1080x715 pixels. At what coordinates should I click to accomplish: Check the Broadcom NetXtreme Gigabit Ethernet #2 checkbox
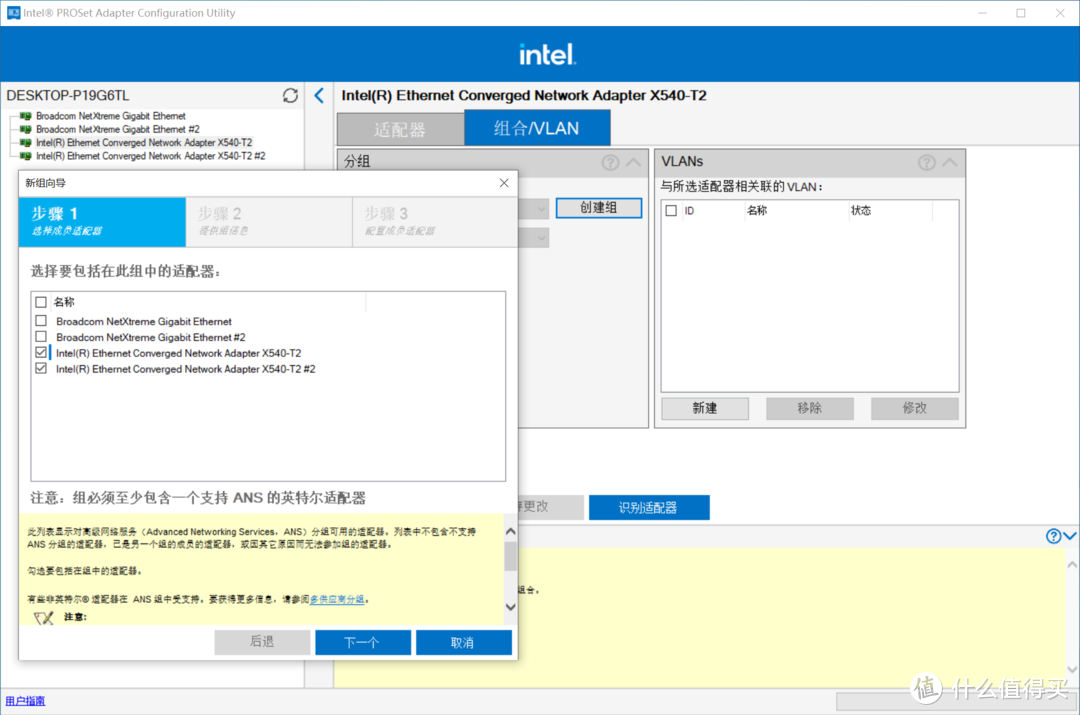click(40, 337)
